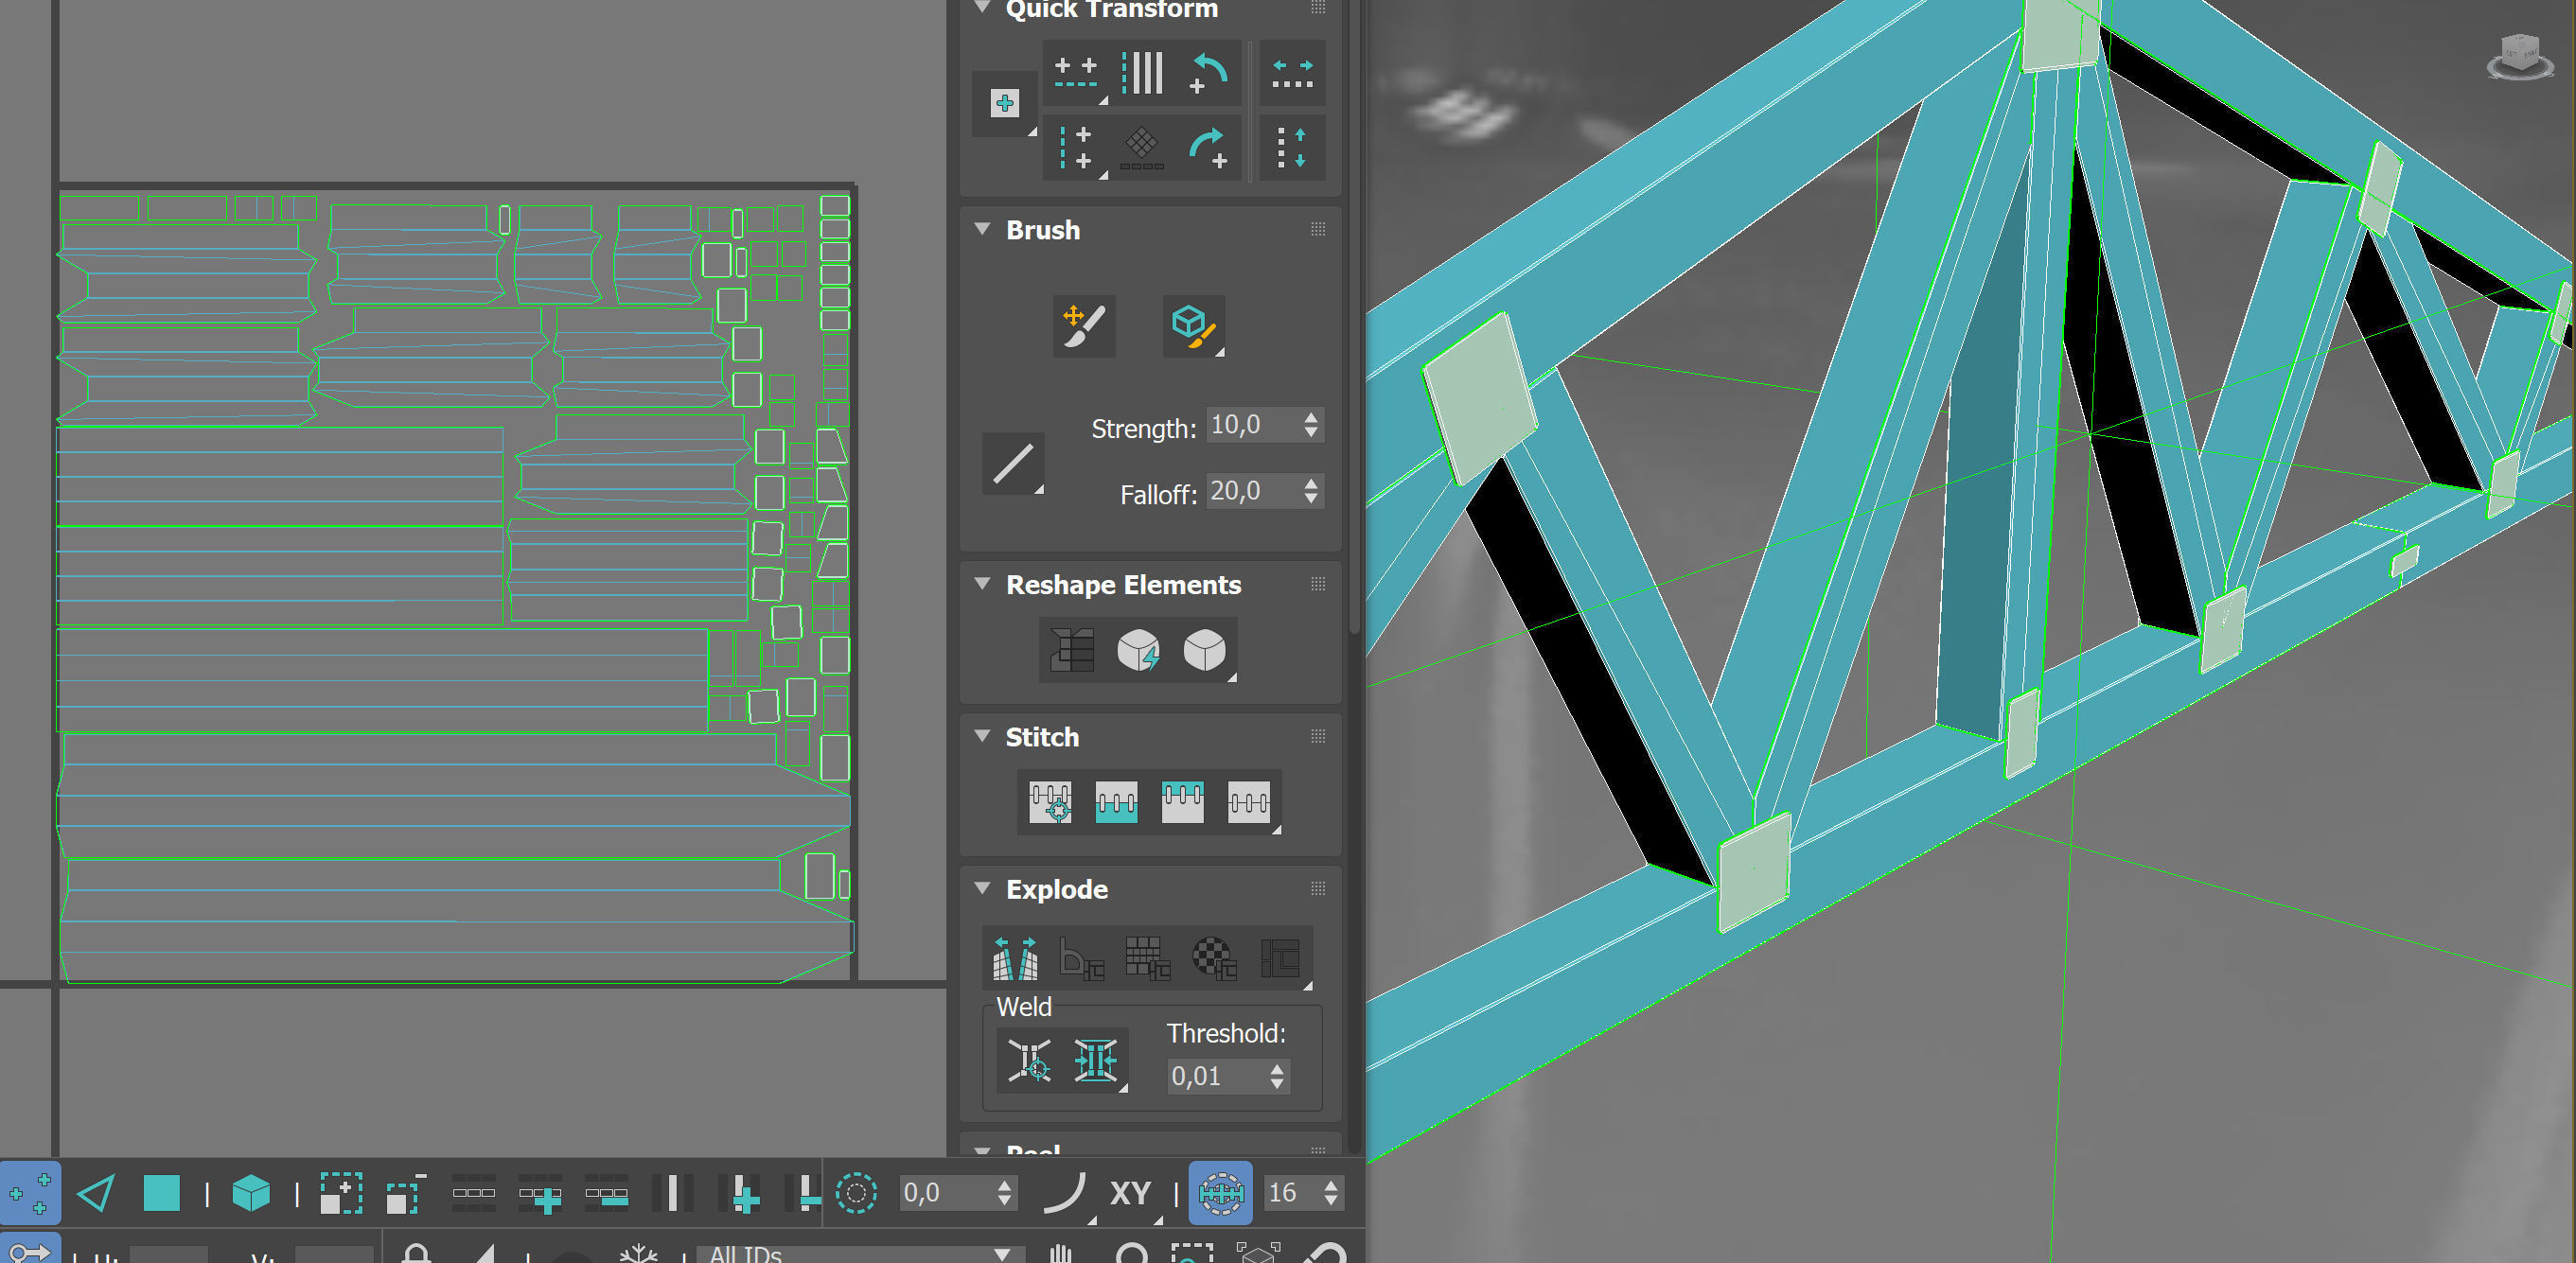Toggle Limit by Edges button
Image resolution: width=2576 pixels, height=1263 pixels.
pos(1221,1193)
